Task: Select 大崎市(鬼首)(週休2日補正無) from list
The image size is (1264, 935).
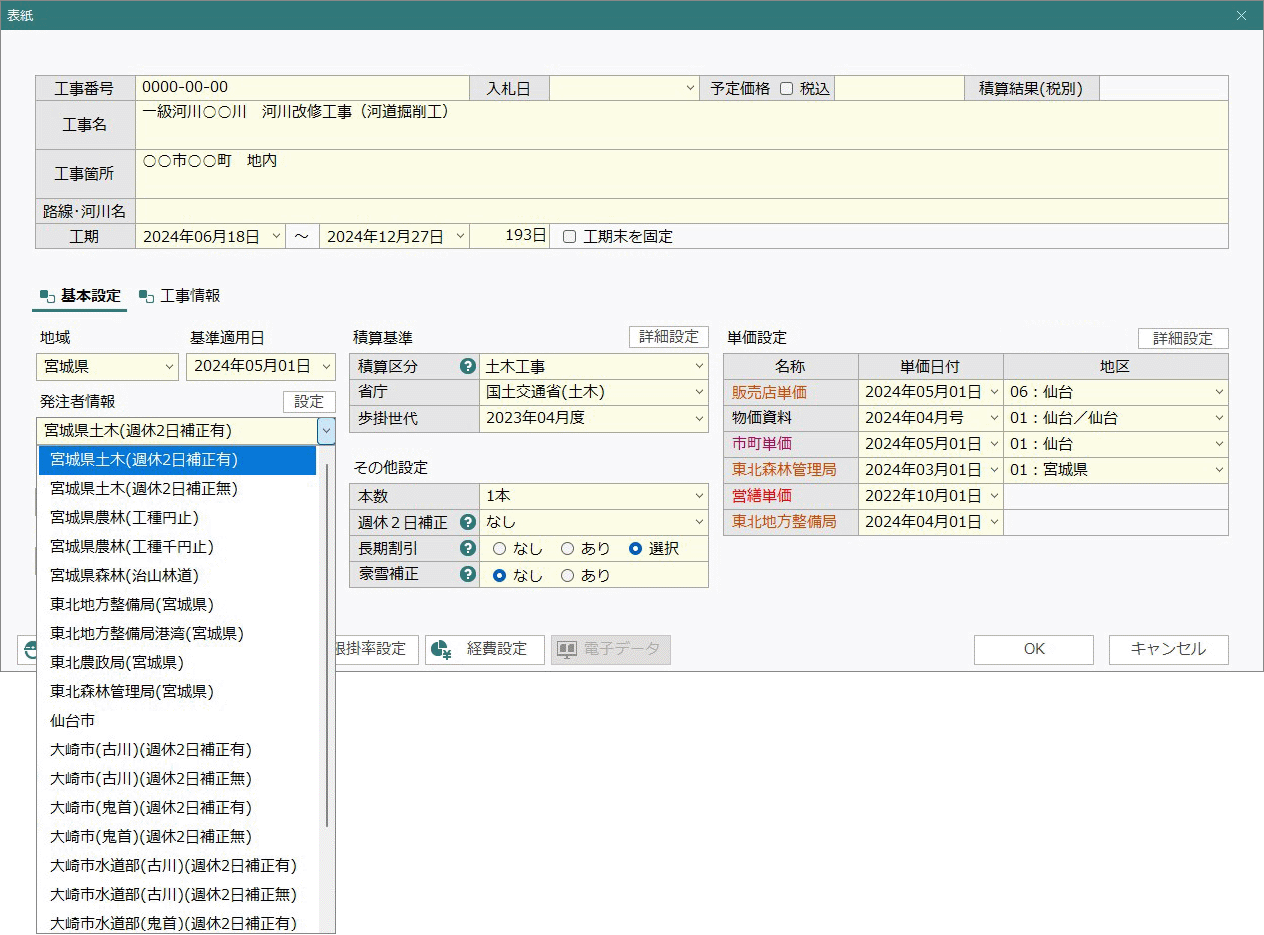Action: pos(177,837)
